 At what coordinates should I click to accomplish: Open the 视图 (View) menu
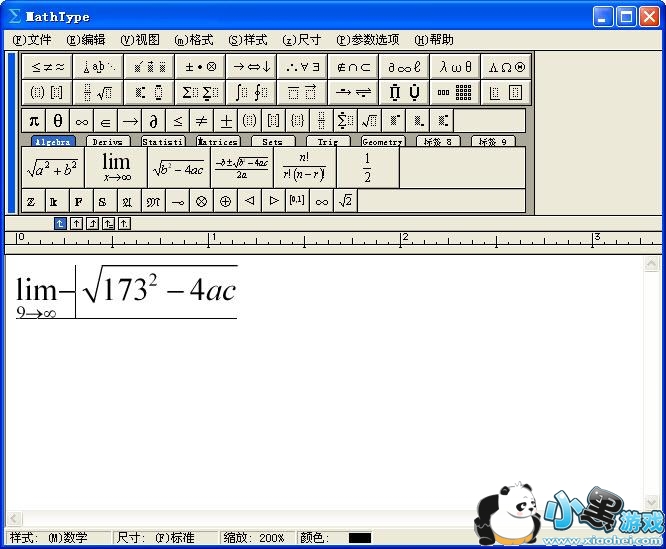[x=140, y=40]
